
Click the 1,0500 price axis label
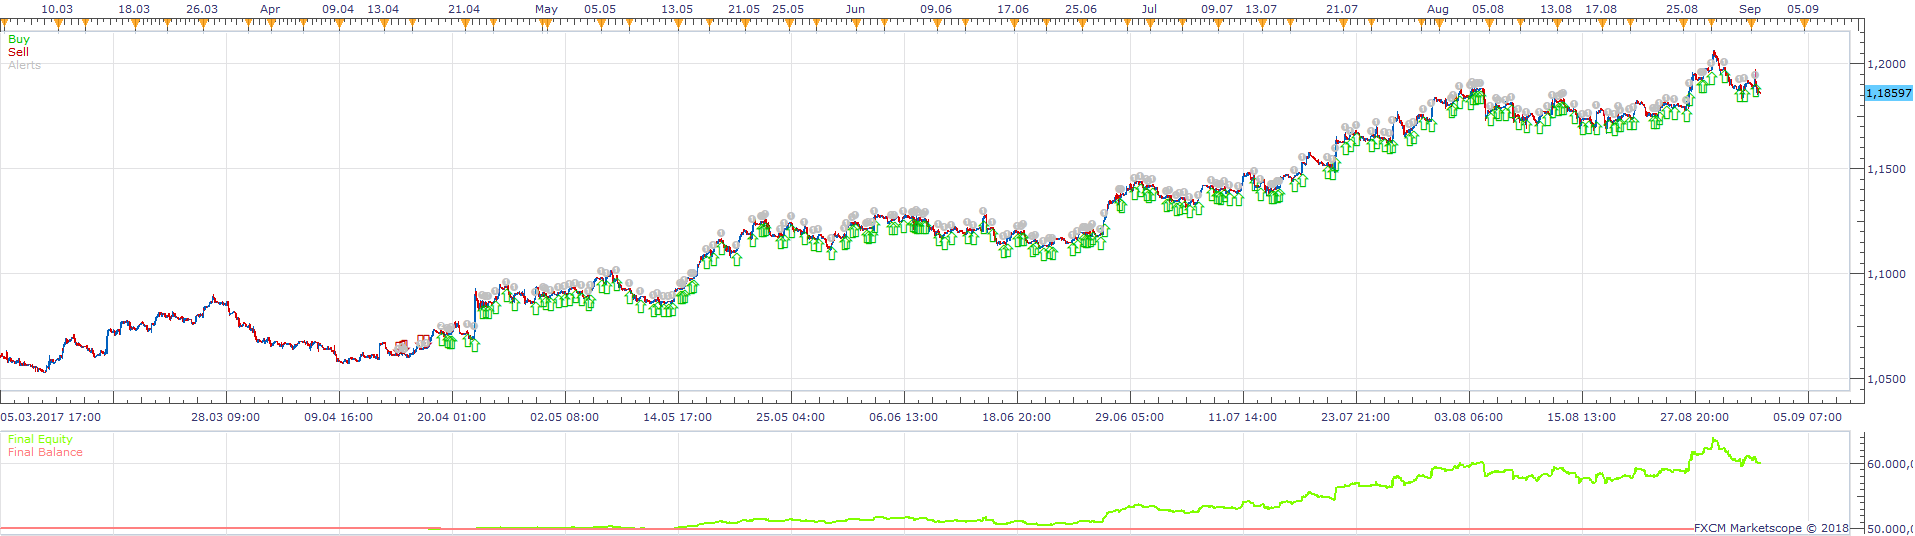[x=1886, y=379]
